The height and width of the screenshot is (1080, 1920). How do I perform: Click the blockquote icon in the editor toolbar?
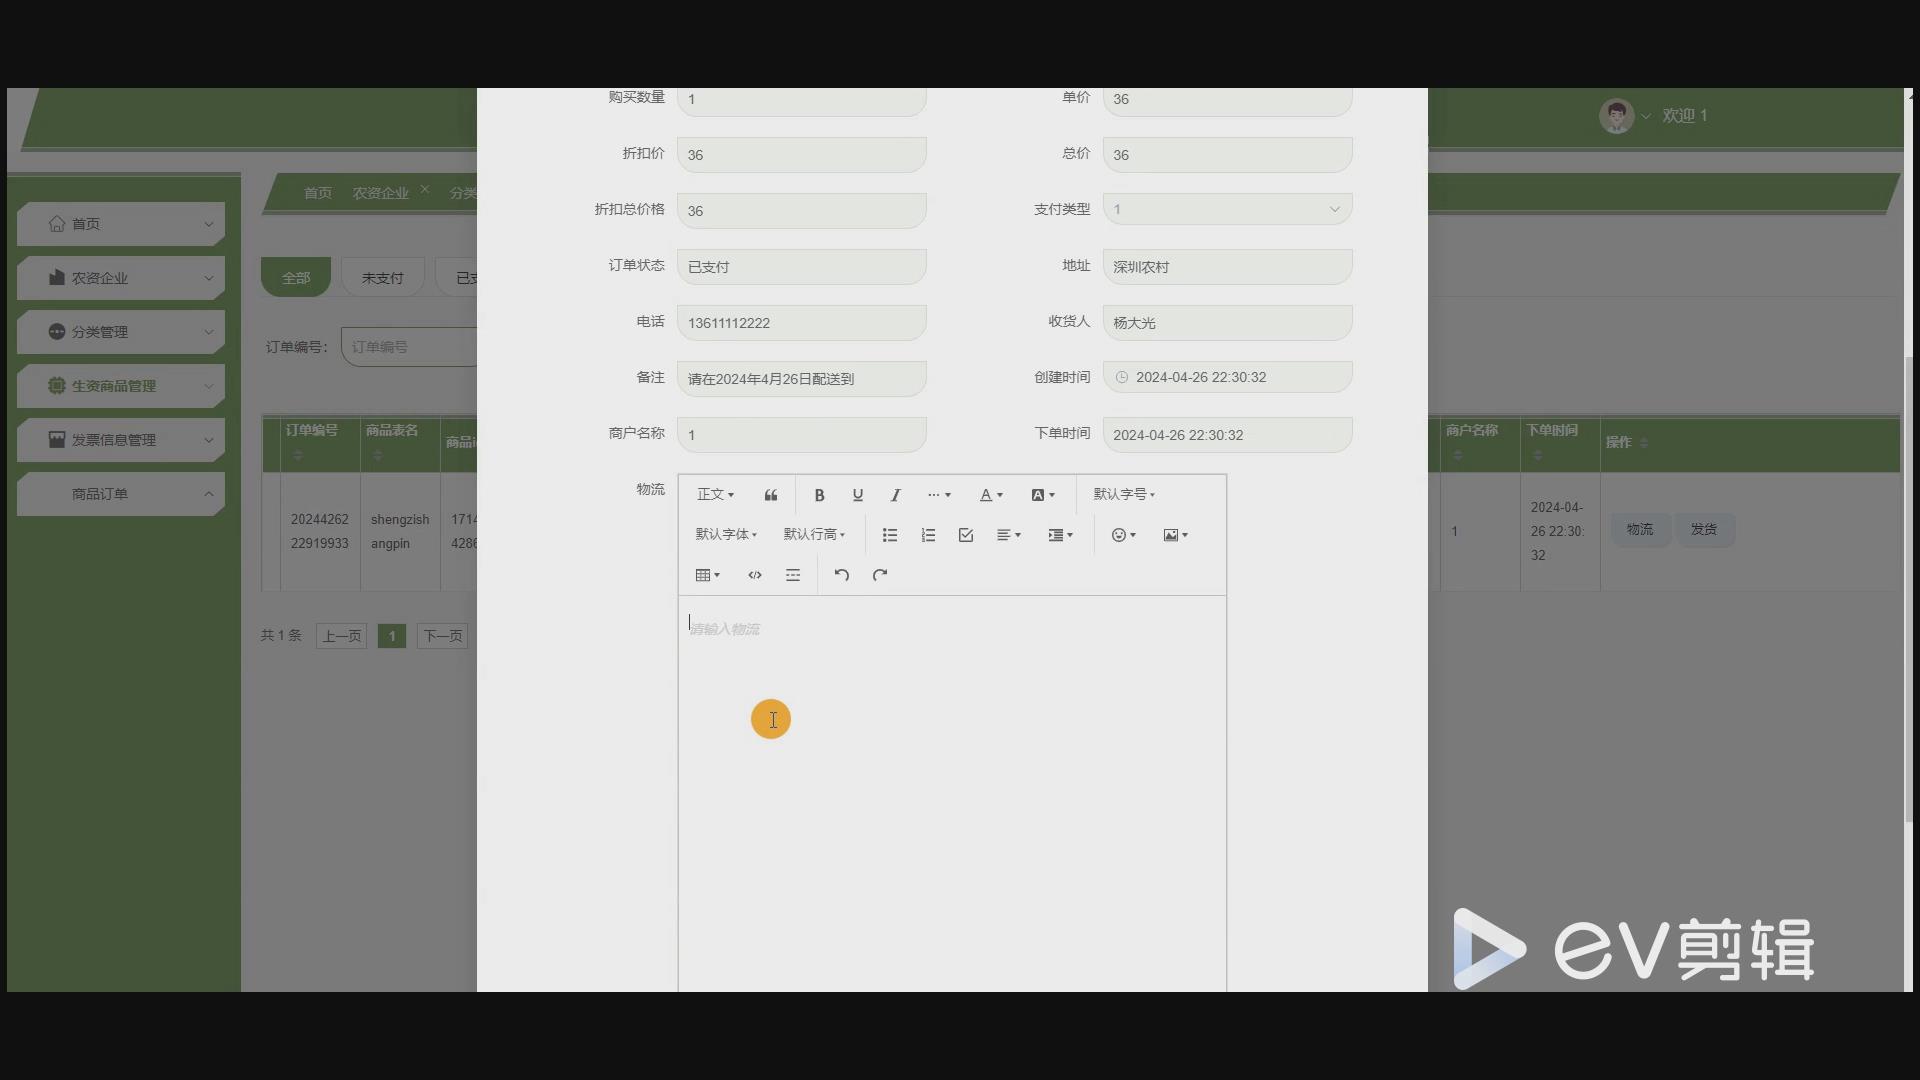click(x=771, y=494)
